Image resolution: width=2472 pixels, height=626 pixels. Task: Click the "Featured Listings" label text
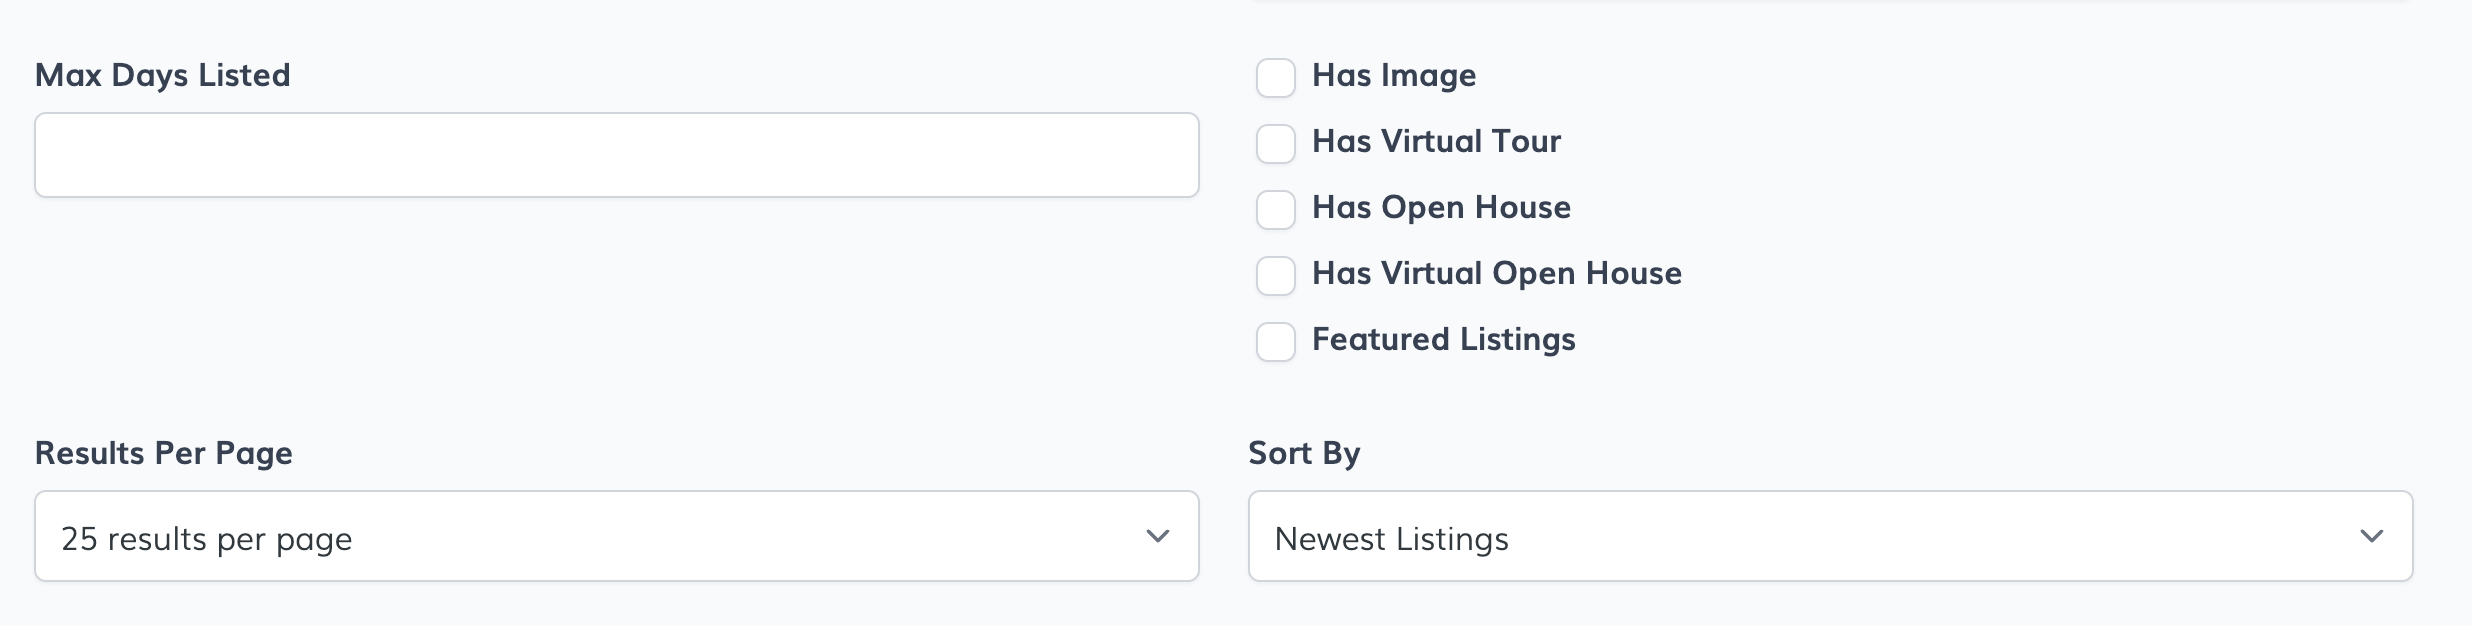click(1443, 339)
